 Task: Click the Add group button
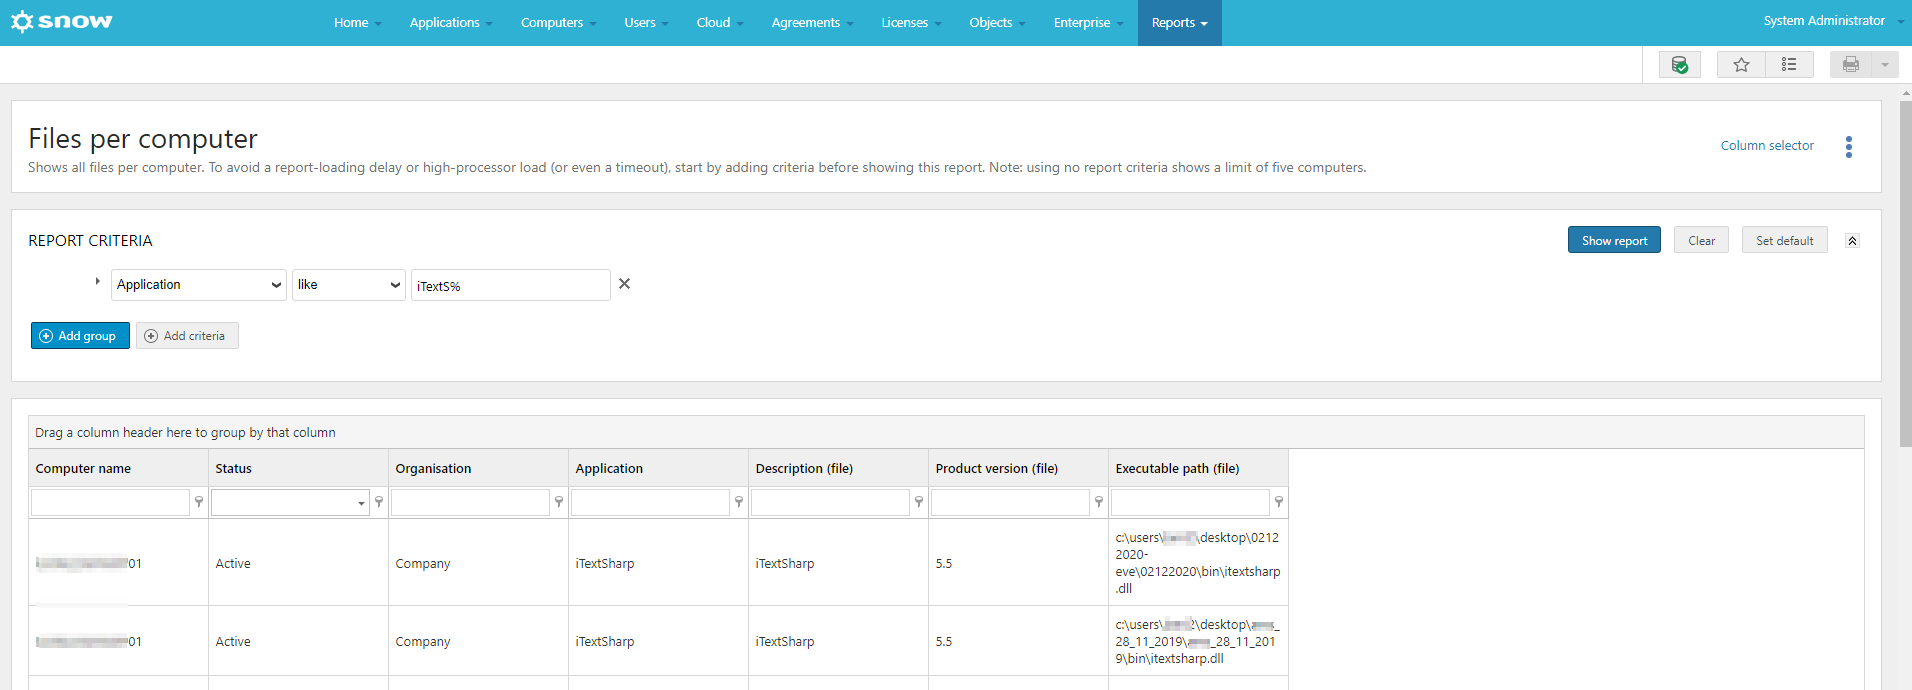(80, 336)
